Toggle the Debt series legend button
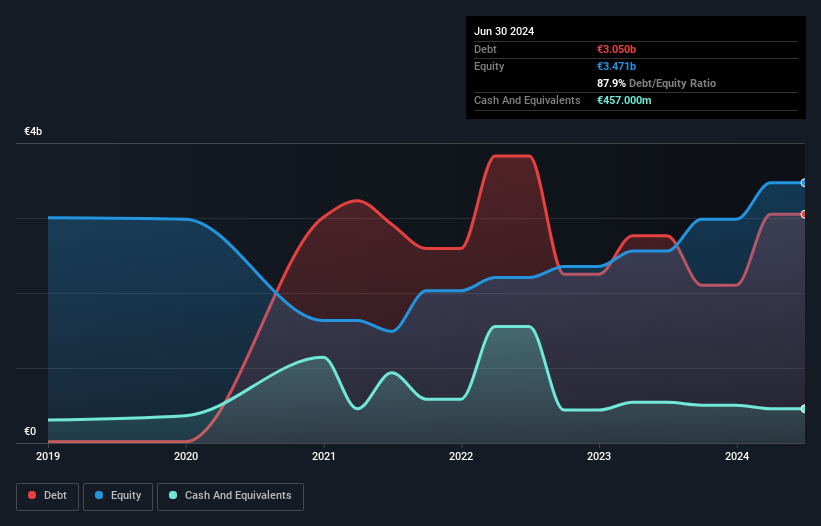This screenshot has height=526, width=821. (x=47, y=496)
